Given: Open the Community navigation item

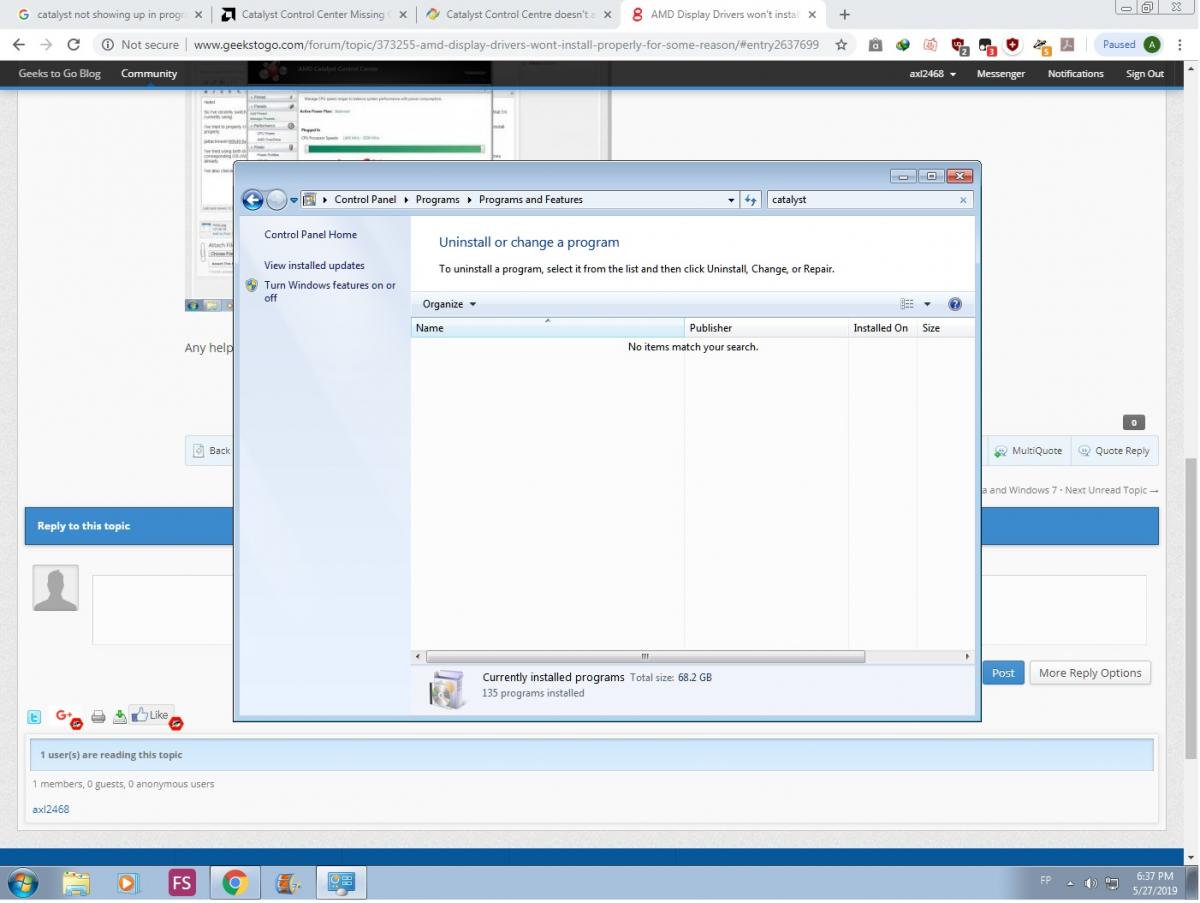Looking at the screenshot, I should coord(149,74).
